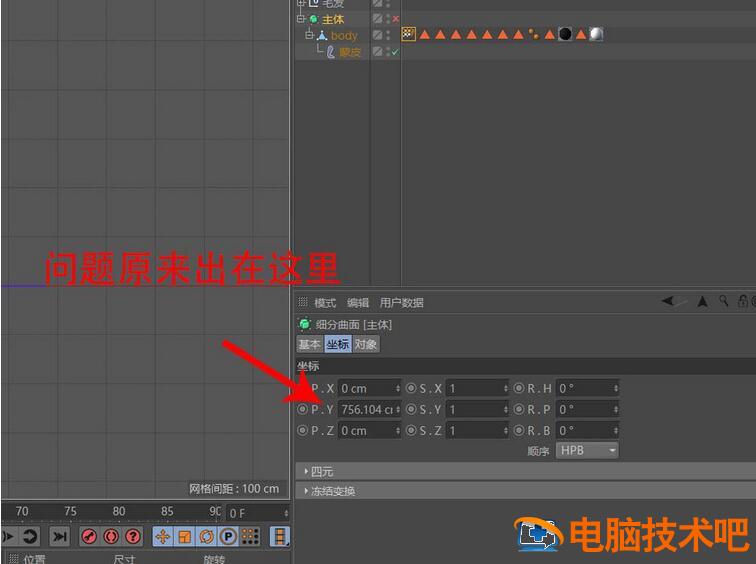756x564 pixels.
Task: Click the R.B animation radio dot
Action: tap(519, 430)
